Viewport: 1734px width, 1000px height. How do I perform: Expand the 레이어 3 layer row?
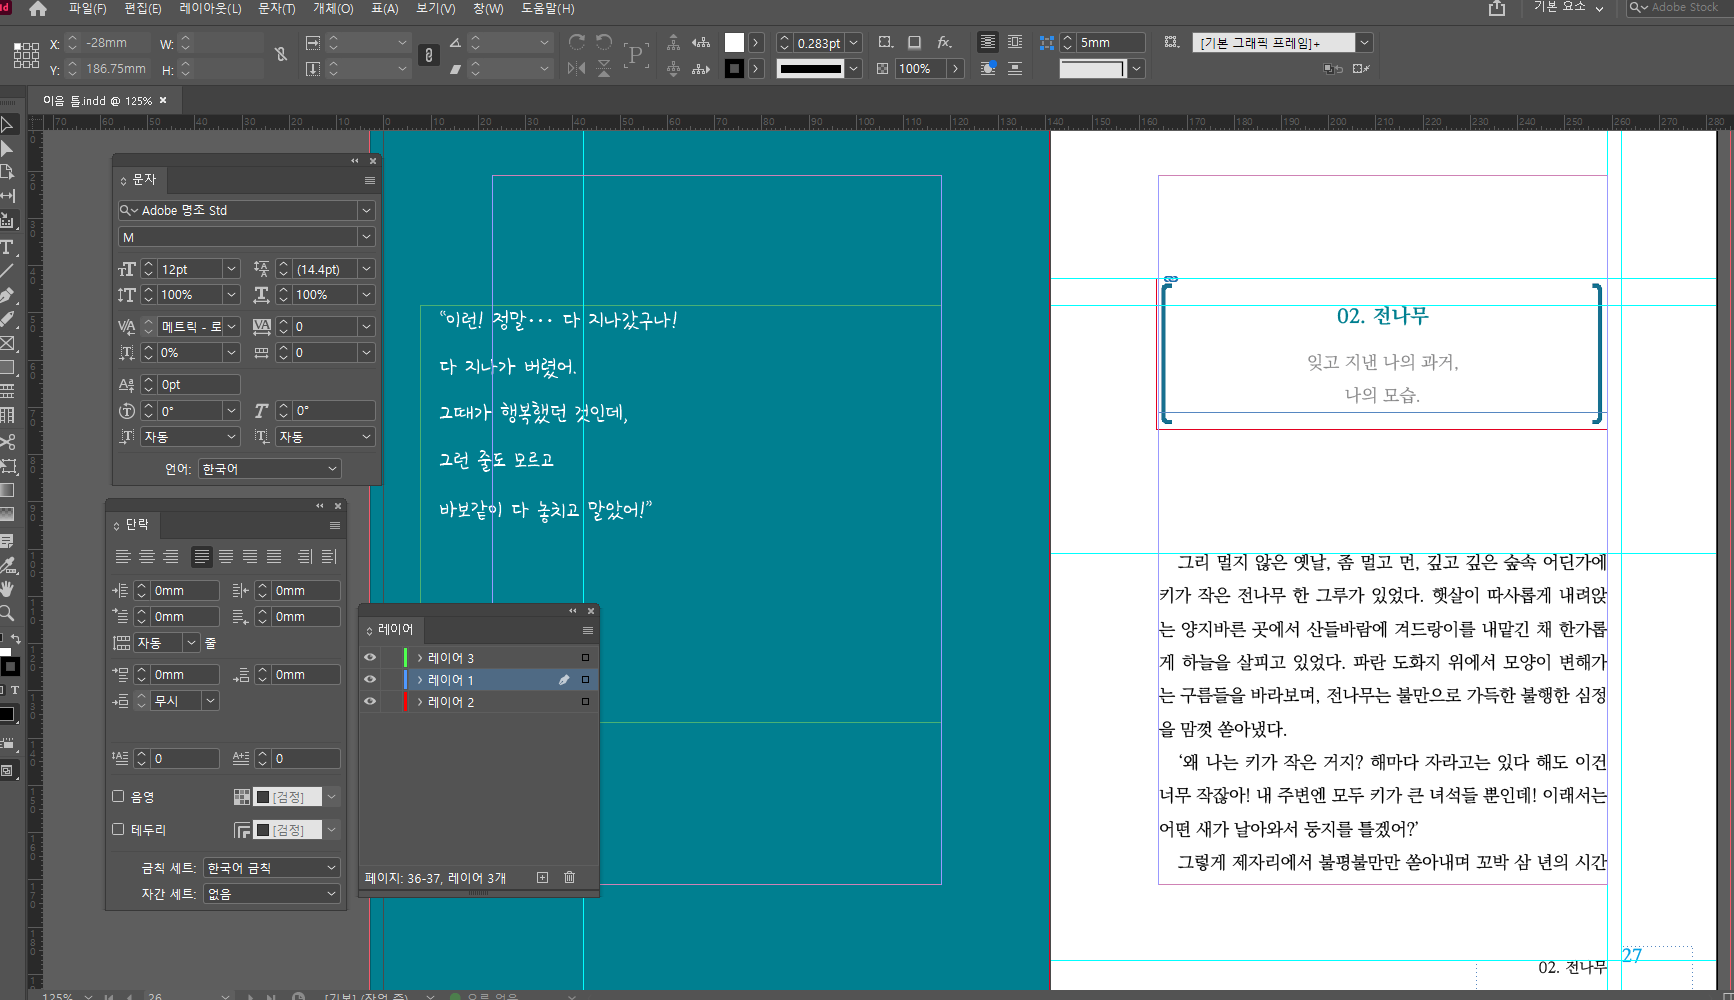pos(420,658)
